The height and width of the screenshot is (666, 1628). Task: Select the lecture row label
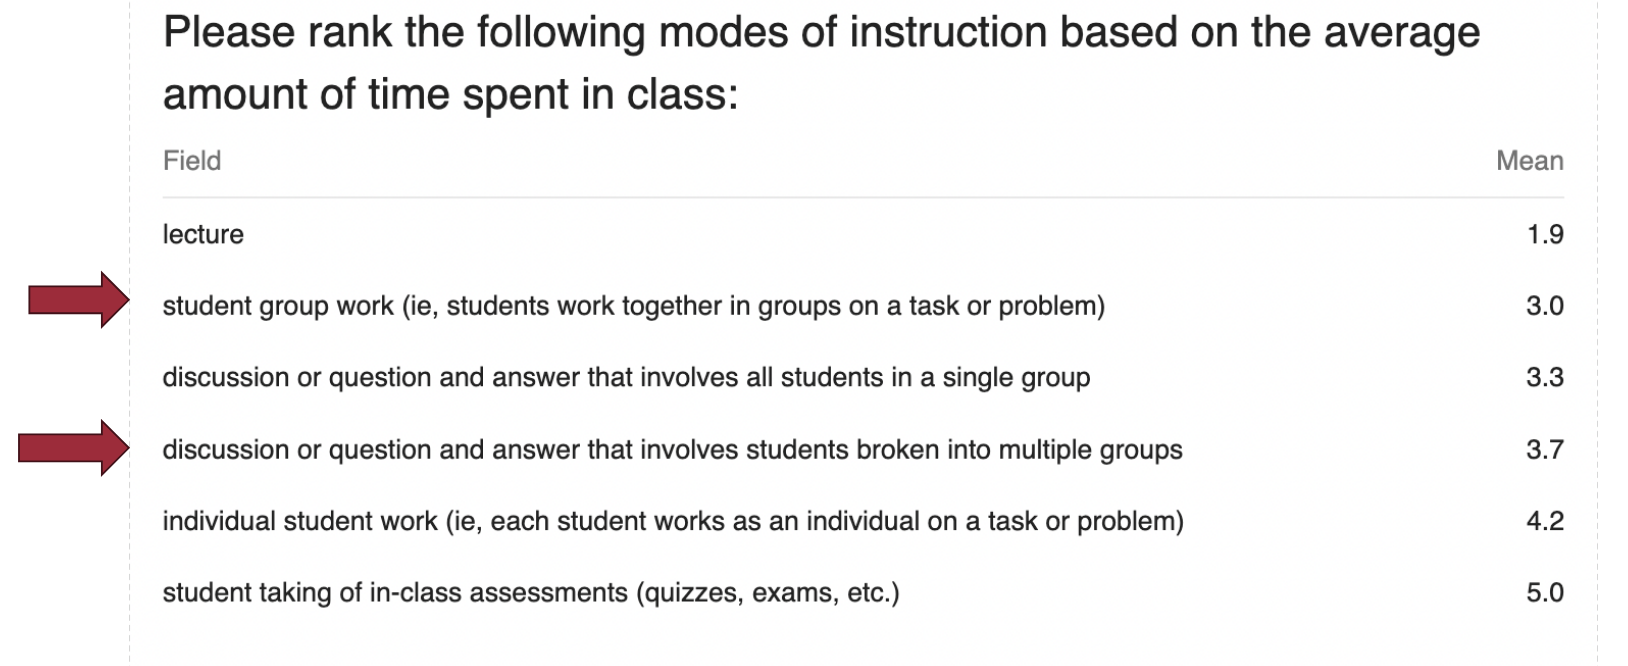coord(203,235)
